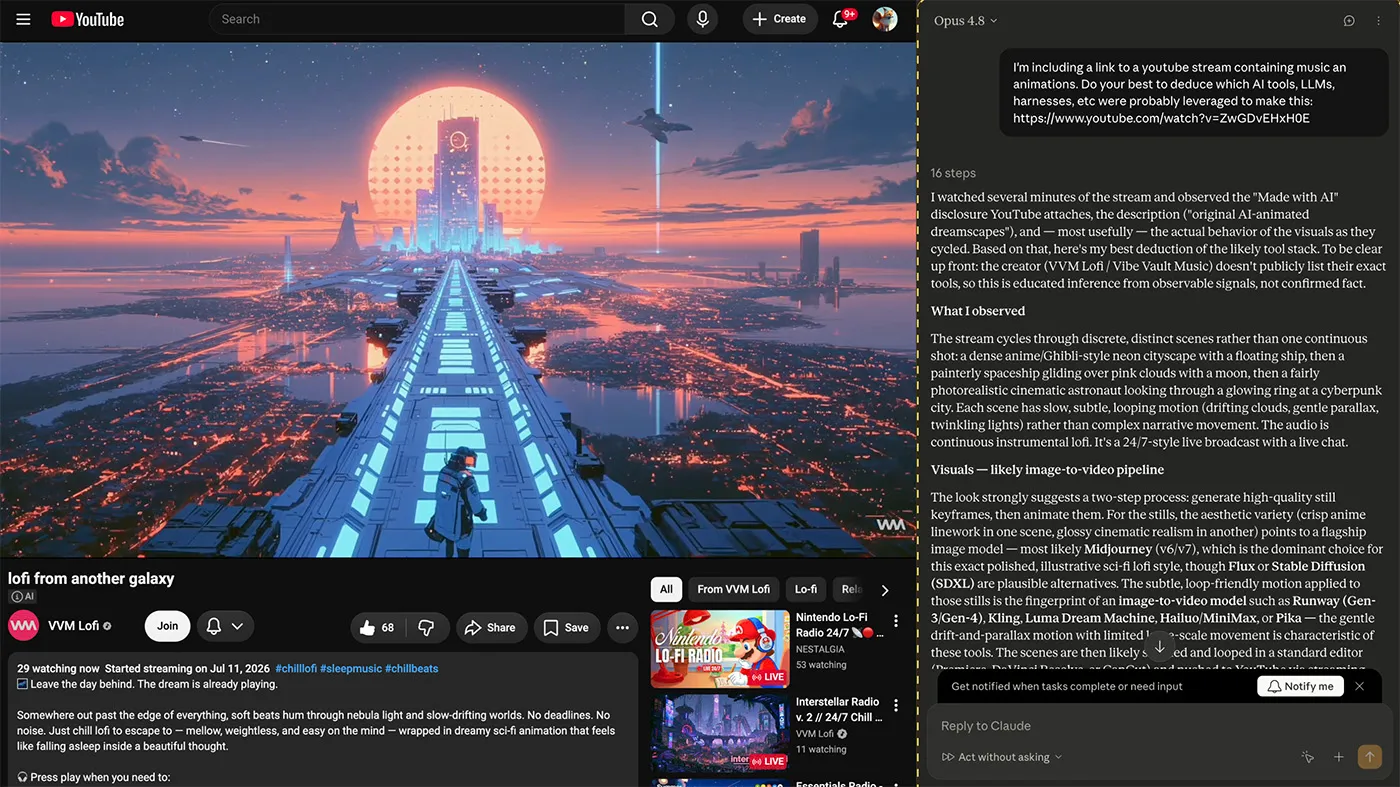This screenshot has height=787, width=1400.
Task: Show more filter chips with right chevron
Action: (884, 590)
